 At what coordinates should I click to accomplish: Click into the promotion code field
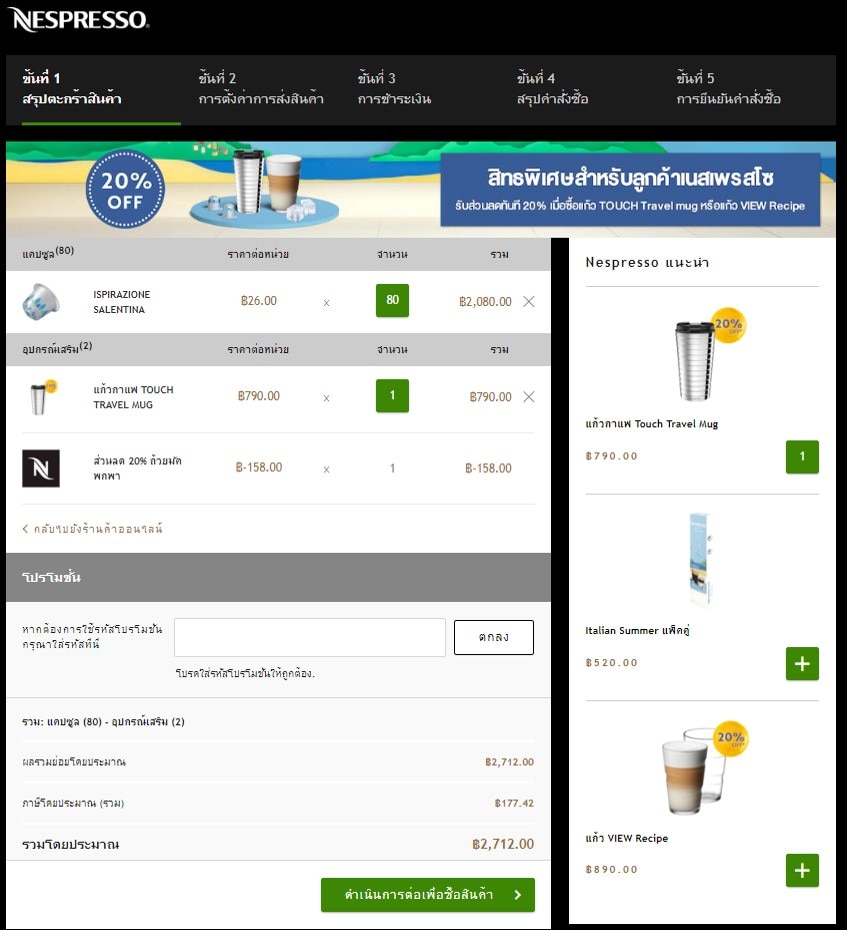pyautogui.click(x=309, y=637)
